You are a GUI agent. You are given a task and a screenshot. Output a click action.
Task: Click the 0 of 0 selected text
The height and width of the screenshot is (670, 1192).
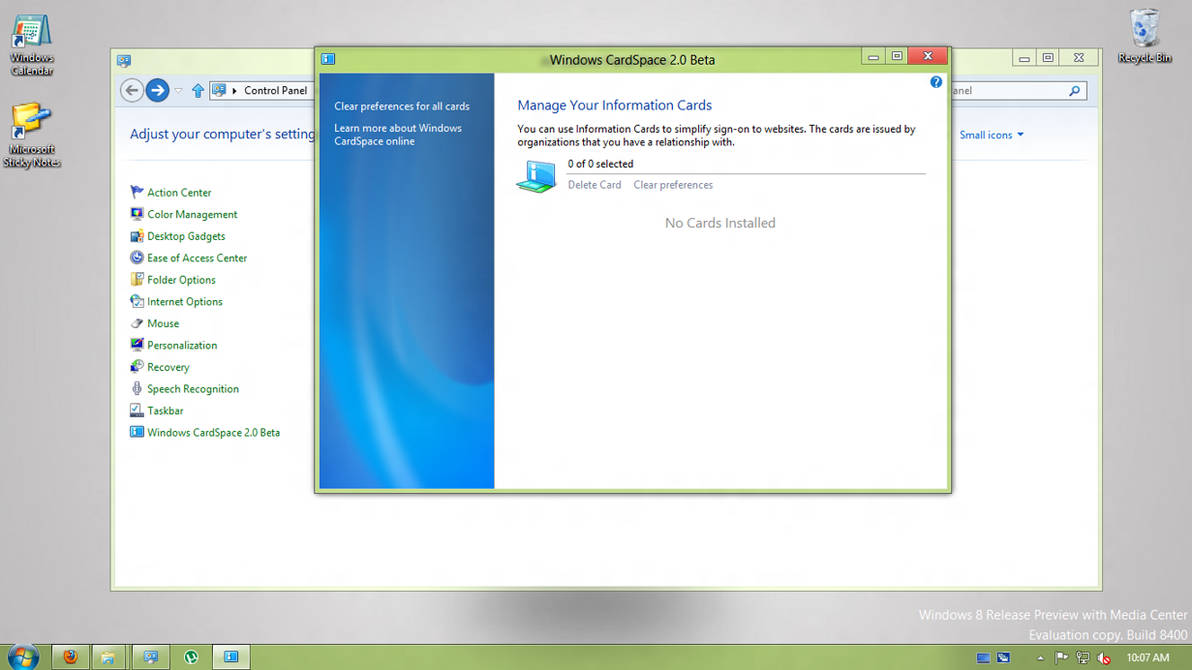pyautogui.click(x=601, y=164)
